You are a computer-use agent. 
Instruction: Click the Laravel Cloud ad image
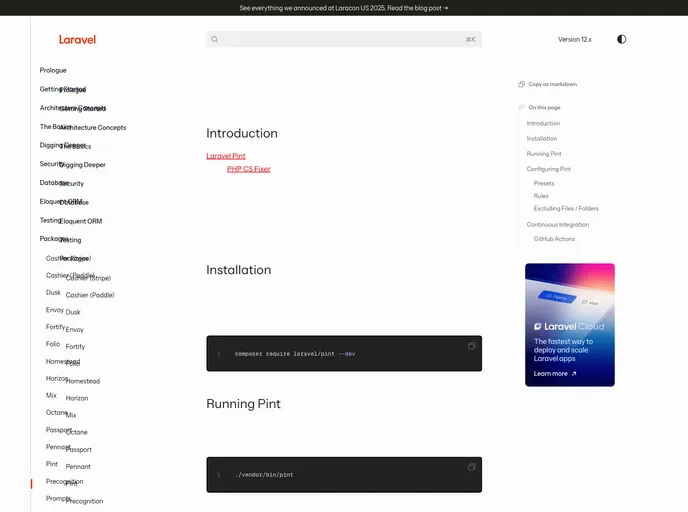tap(570, 325)
